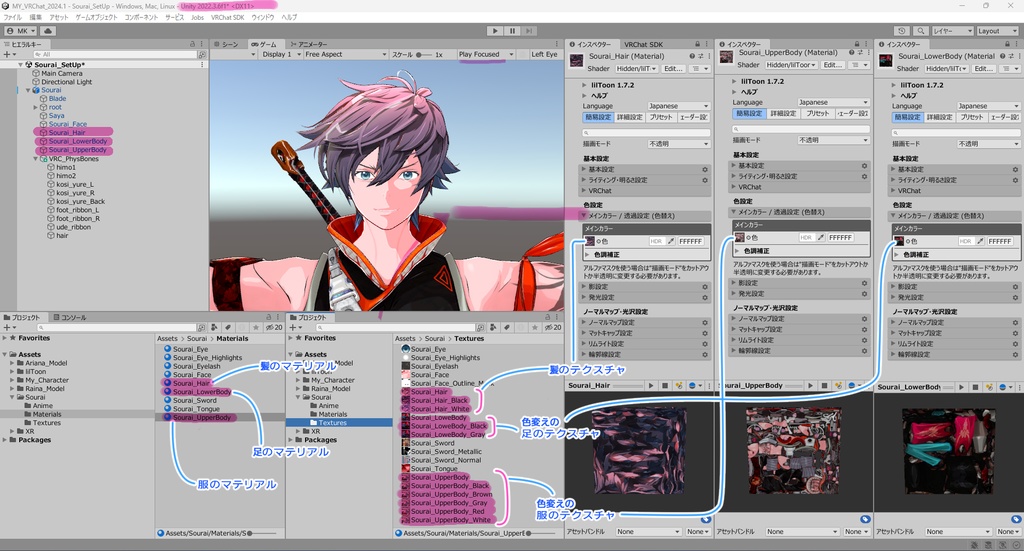Open presets icon beside Sourai_Hair (Material)
This screenshot has width=1024, height=551.
(x=700, y=56)
